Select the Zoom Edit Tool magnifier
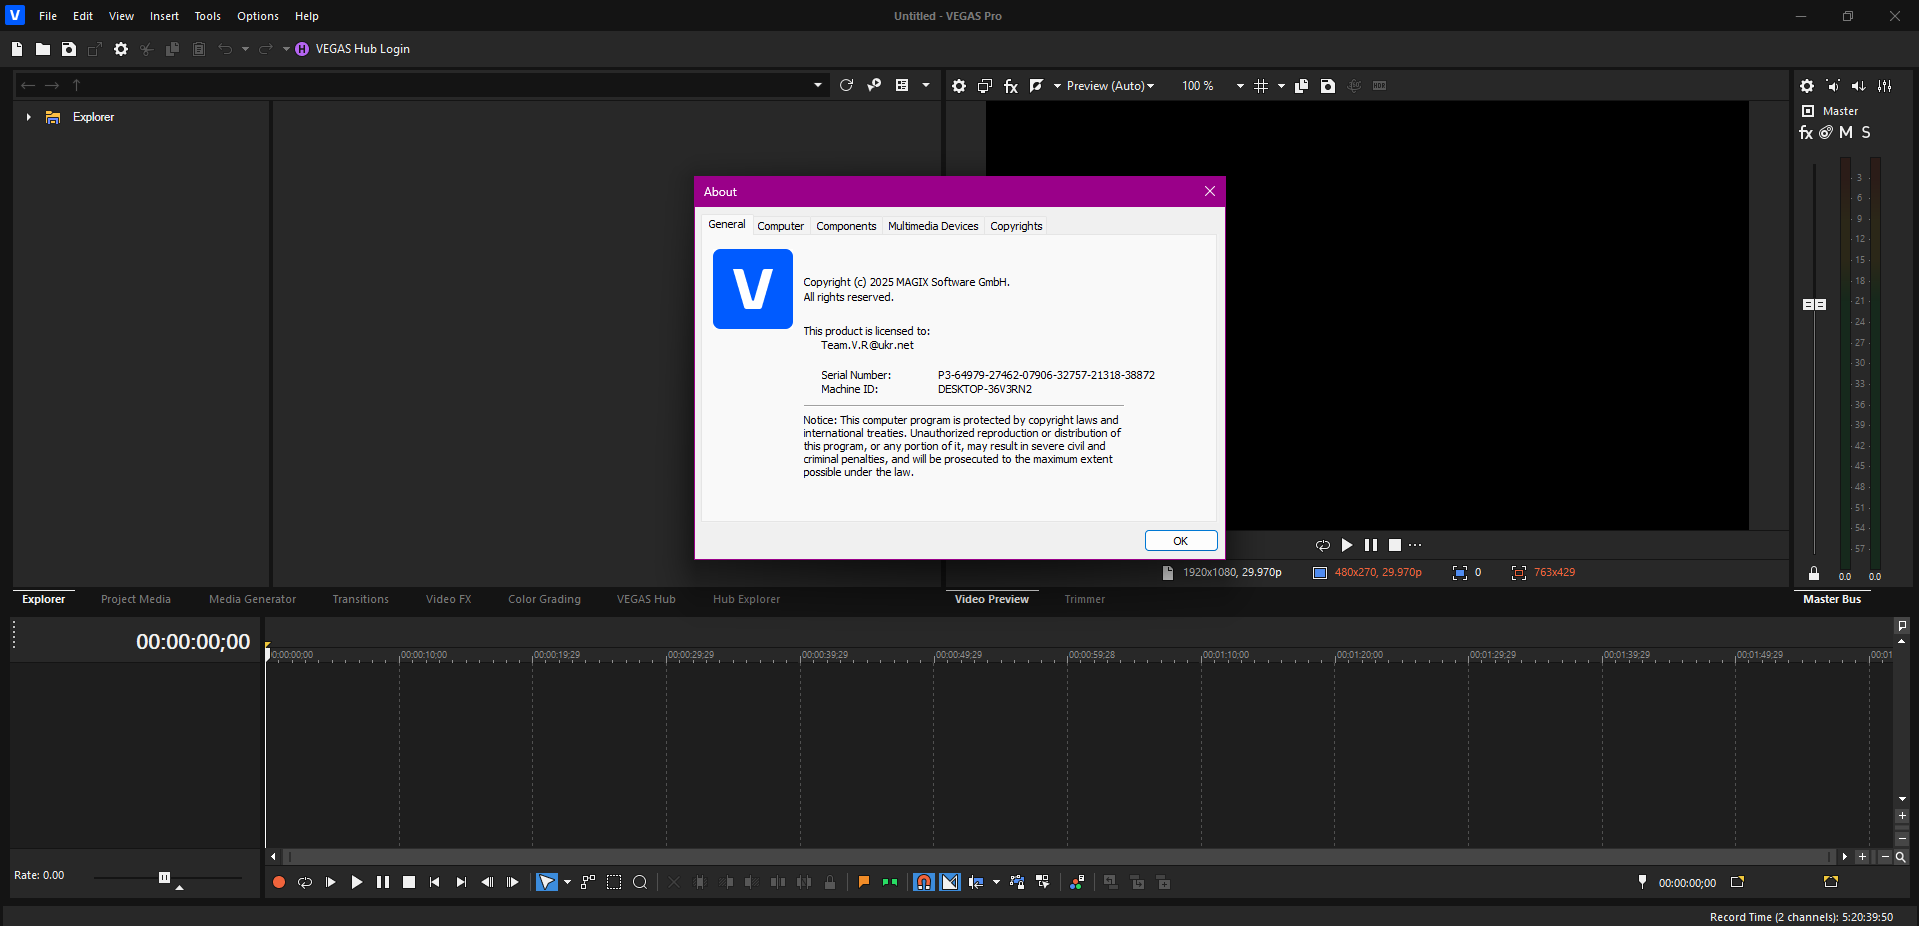Screen dimensions: 1919x926 pos(640,882)
